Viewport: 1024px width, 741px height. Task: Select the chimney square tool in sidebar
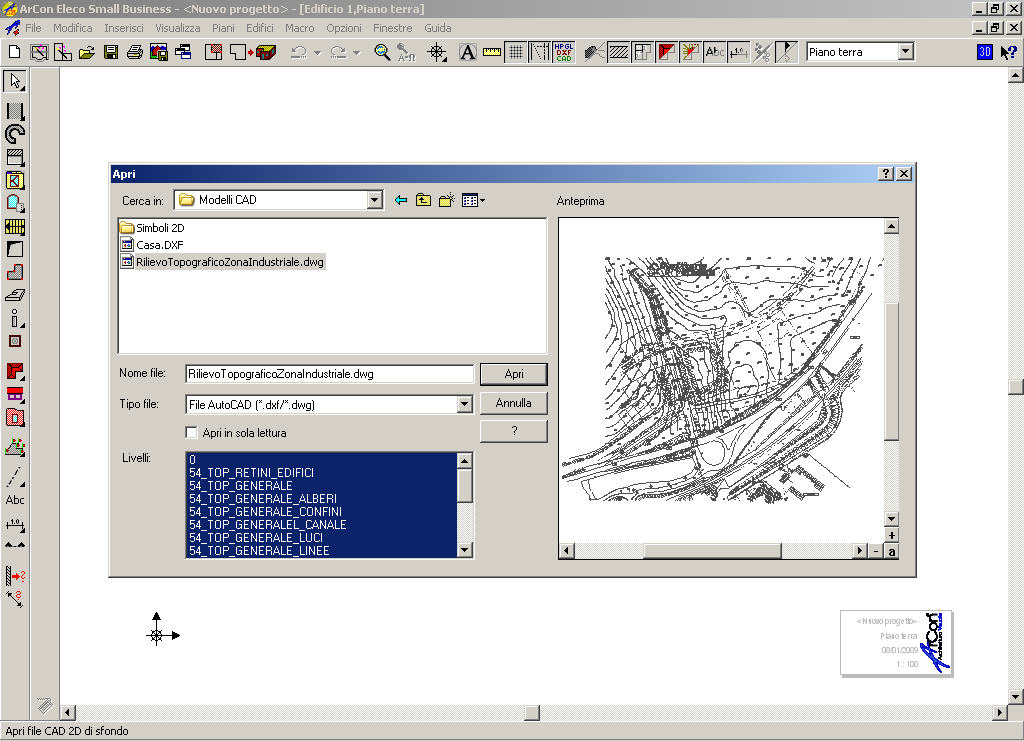click(15, 341)
